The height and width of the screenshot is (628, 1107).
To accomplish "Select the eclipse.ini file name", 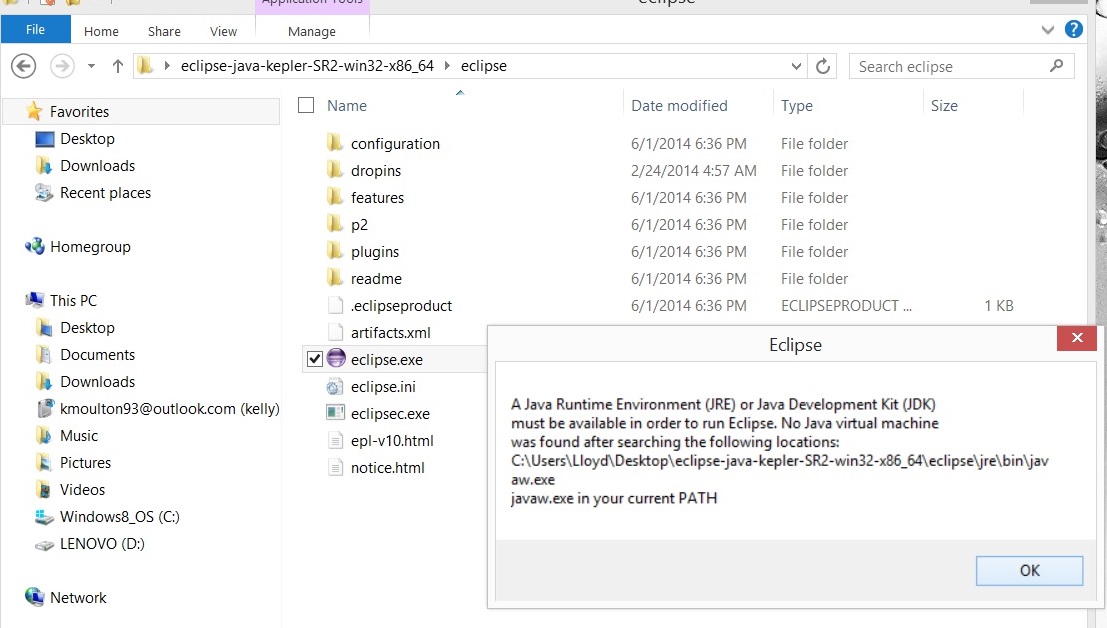I will [x=383, y=387].
